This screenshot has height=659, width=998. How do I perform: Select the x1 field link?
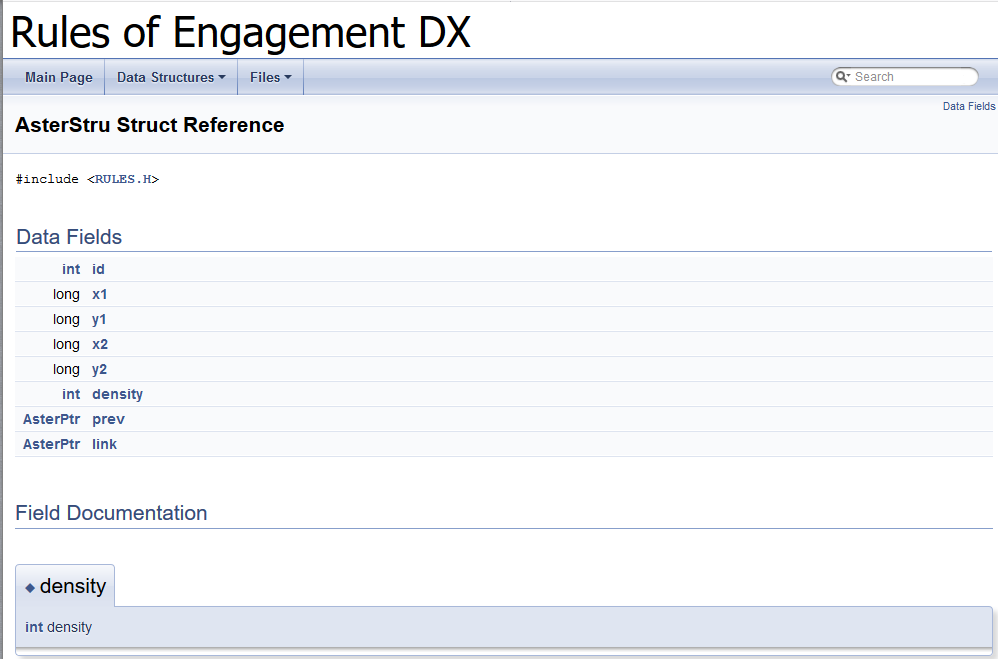tap(99, 294)
